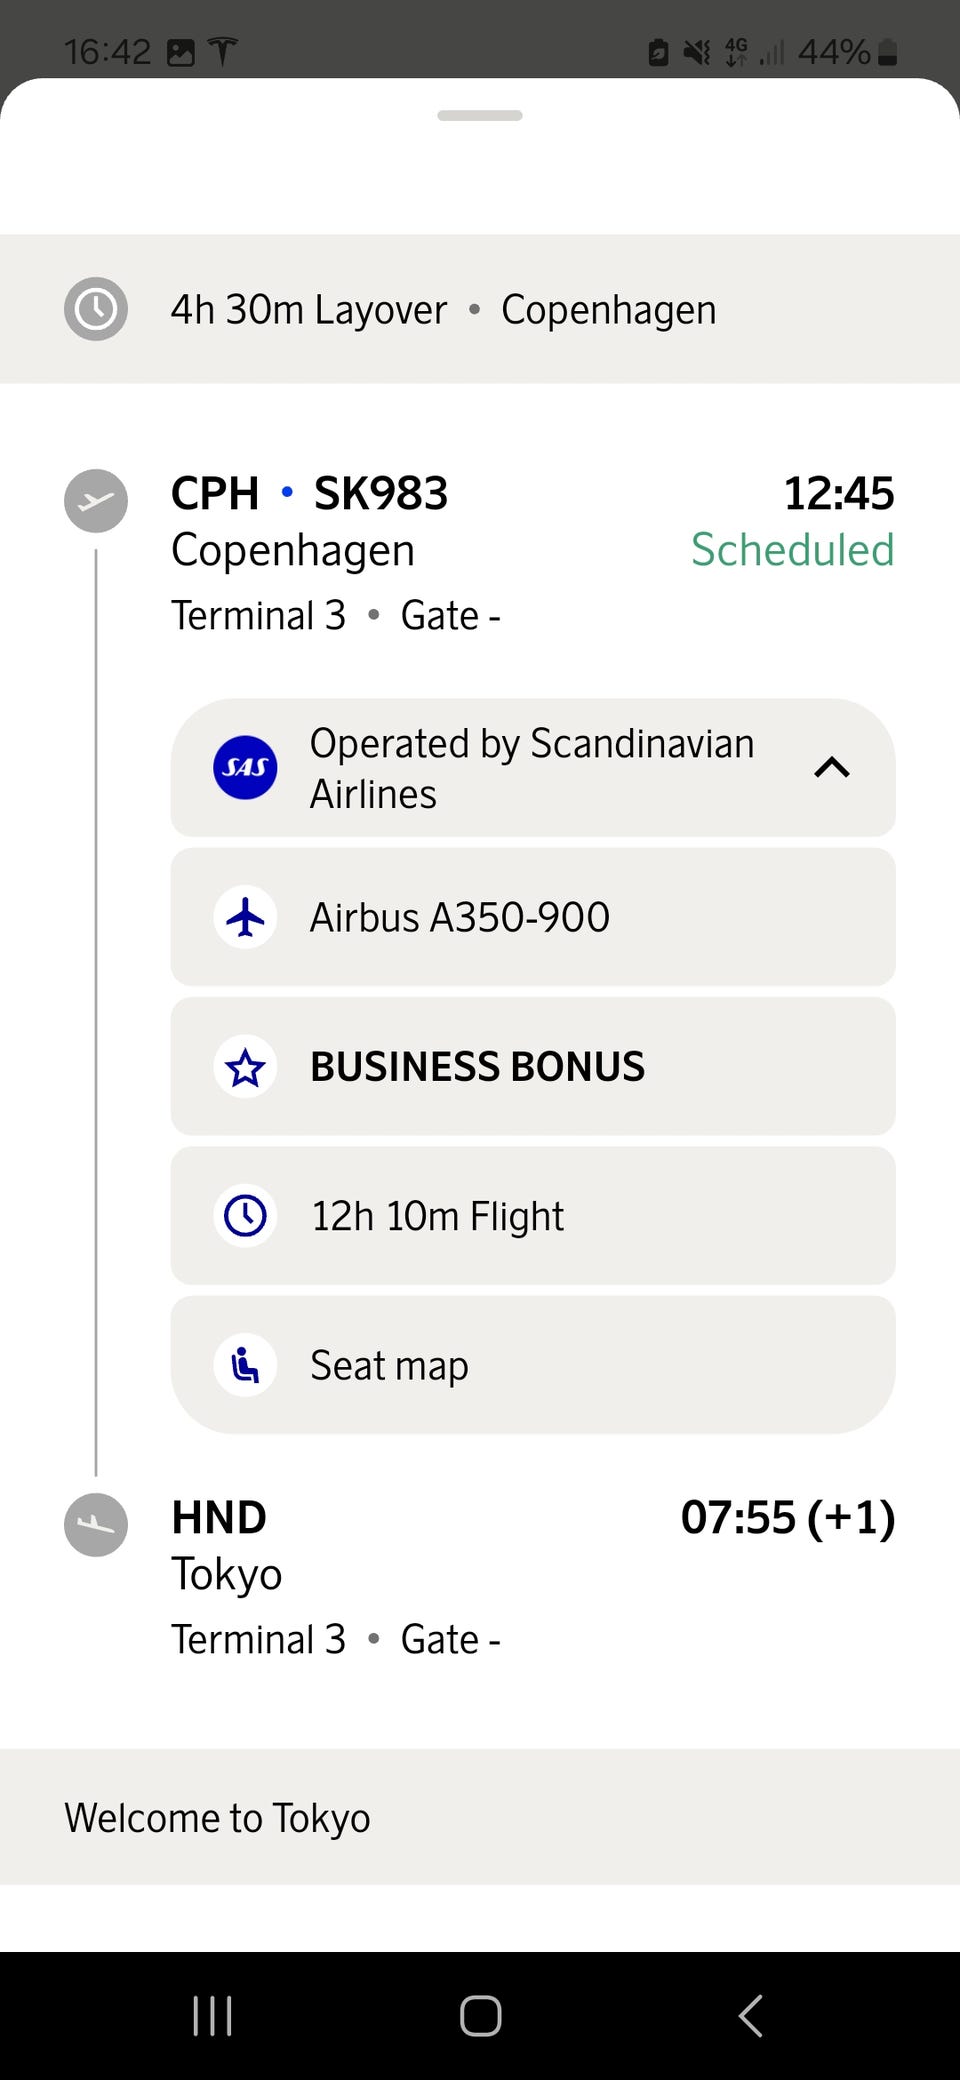Tap the SK983 flight number
Image resolution: width=960 pixels, height=2080 pixels.
(381, 494)
